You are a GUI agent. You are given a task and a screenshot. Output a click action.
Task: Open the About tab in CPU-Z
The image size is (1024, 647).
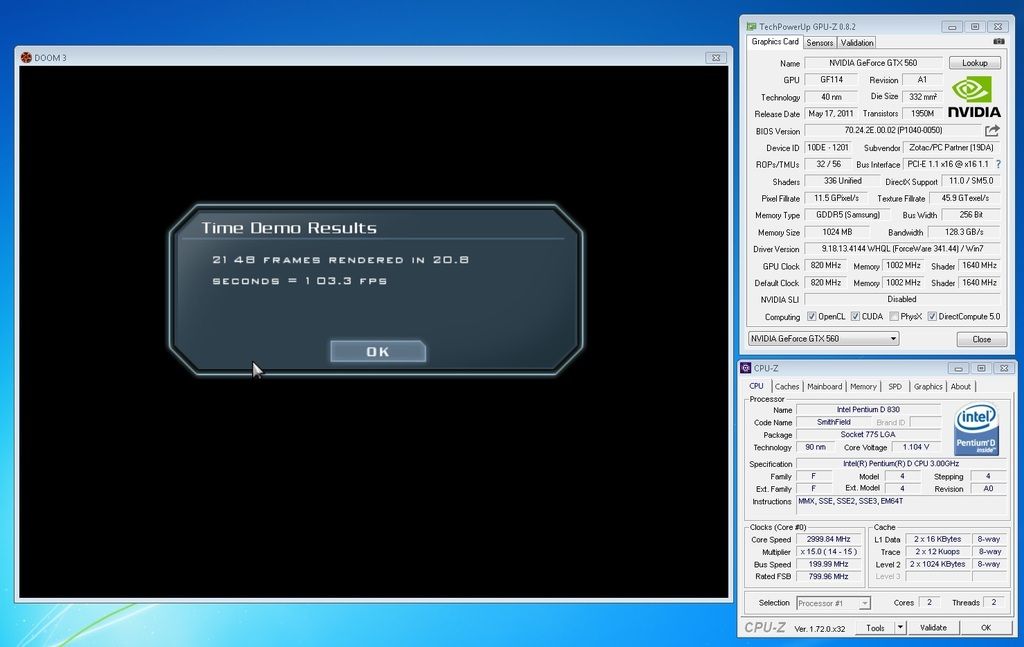(x=961, y=387)
